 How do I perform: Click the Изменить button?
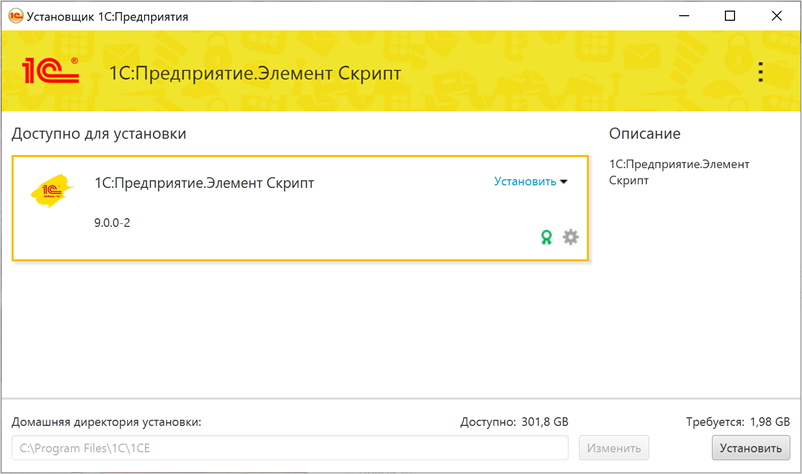[613, 447]
